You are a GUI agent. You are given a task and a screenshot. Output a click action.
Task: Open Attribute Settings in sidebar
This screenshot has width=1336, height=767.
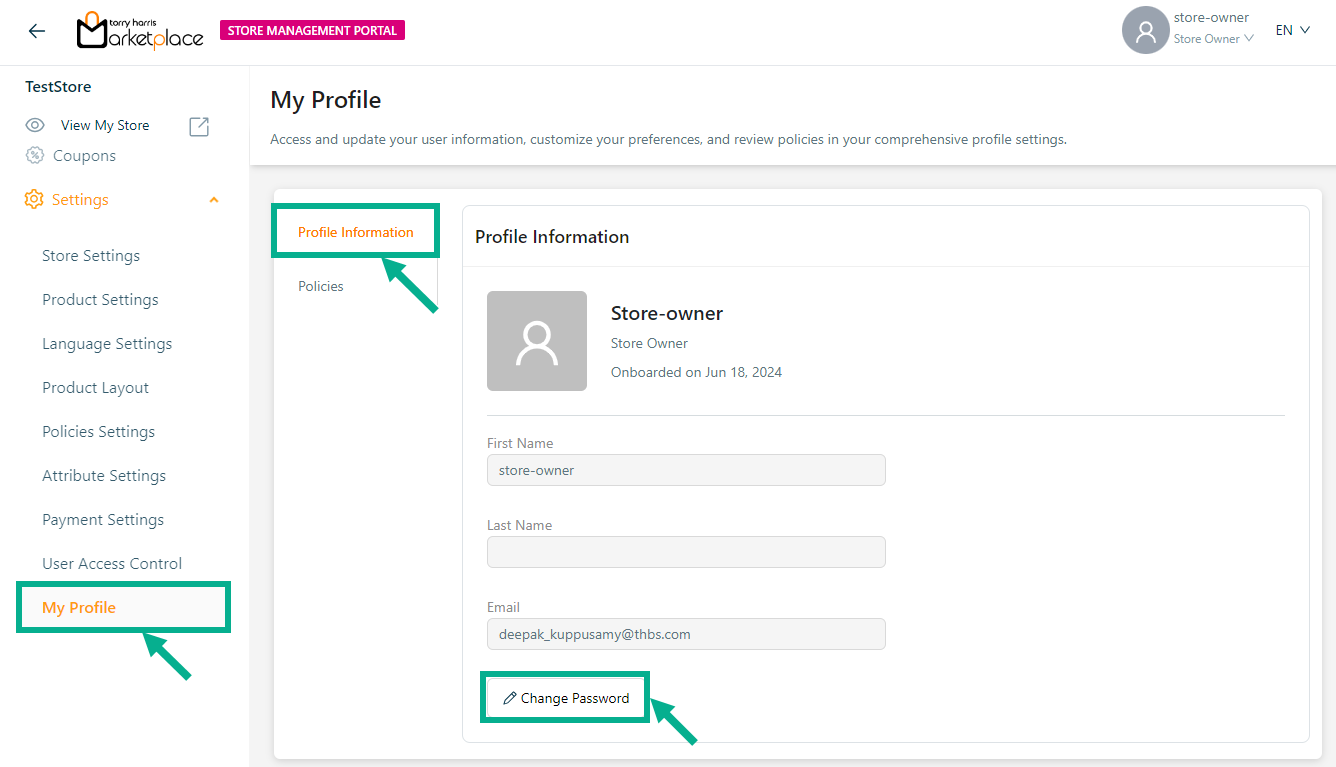104,476
